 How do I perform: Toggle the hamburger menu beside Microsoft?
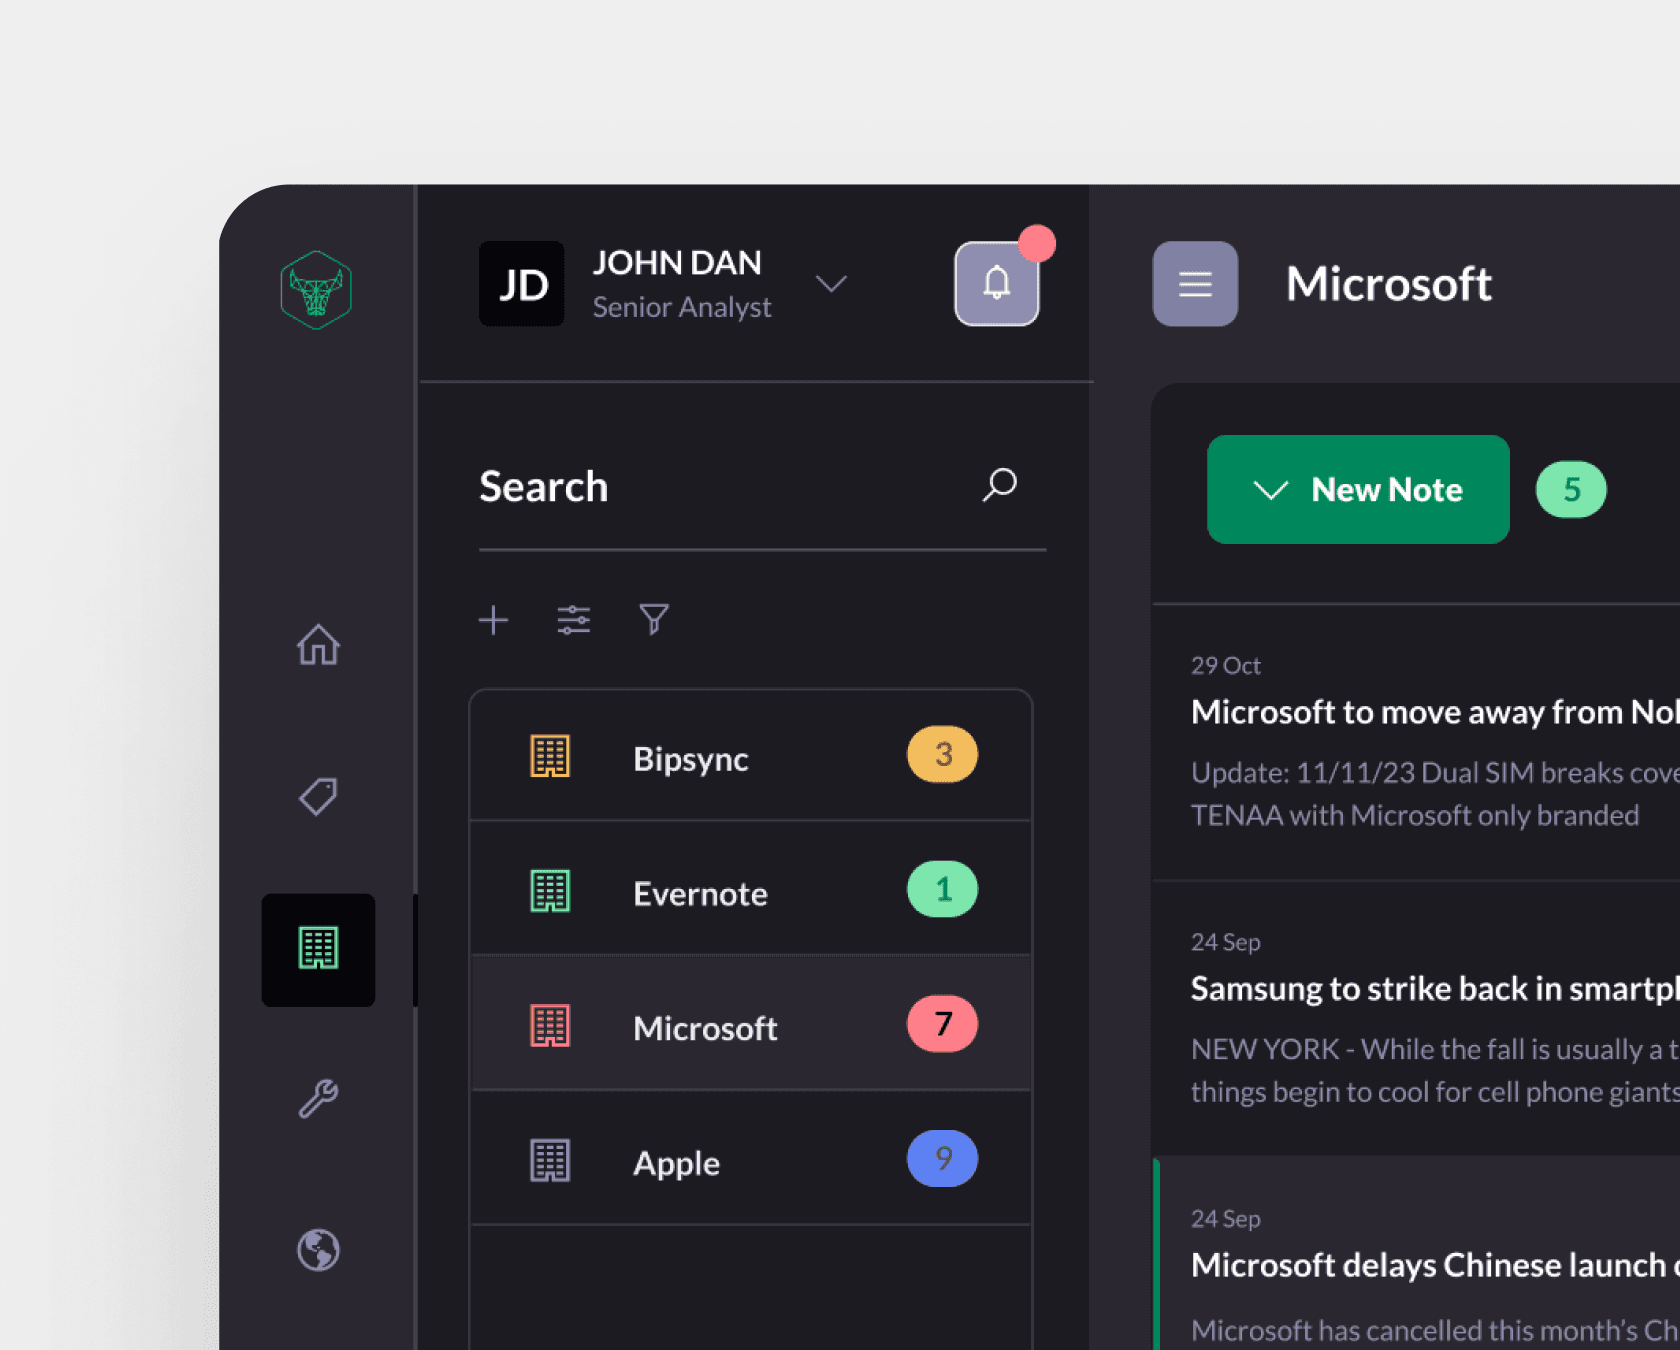[x=1195, y=284]
